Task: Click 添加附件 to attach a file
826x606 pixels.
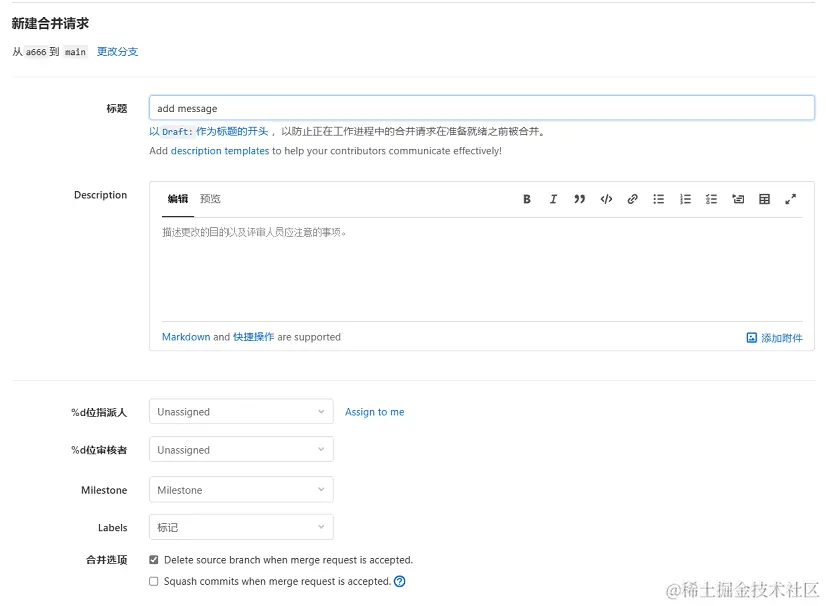Action: (x=782, y=338)
